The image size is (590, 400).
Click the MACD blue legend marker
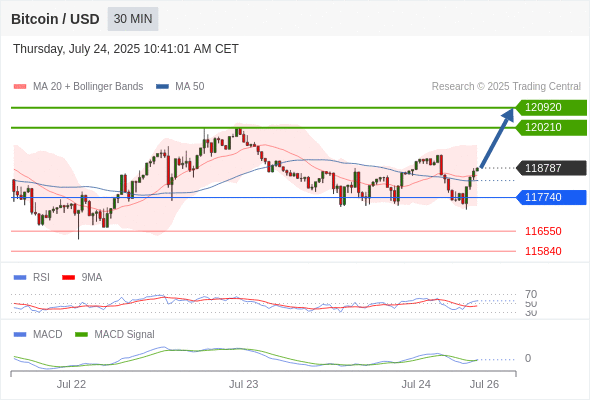coord(20,335)
